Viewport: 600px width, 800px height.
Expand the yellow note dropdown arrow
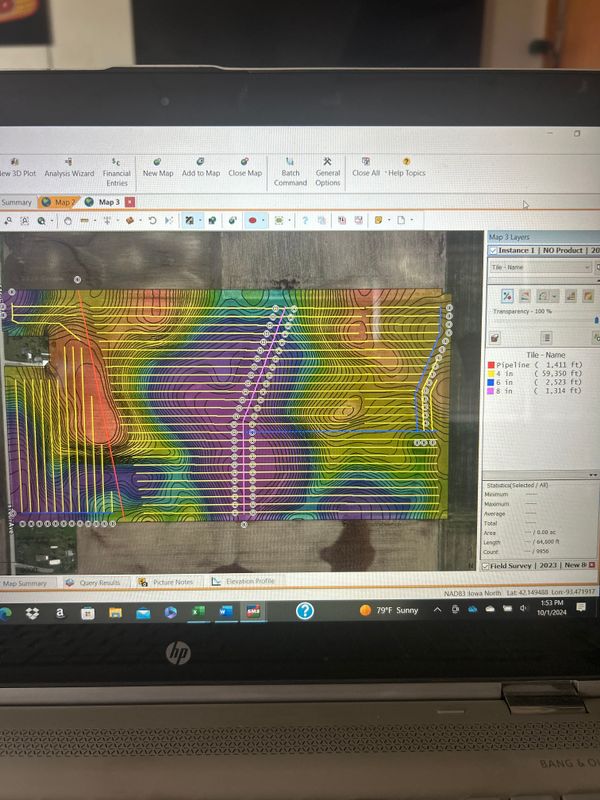389,220
